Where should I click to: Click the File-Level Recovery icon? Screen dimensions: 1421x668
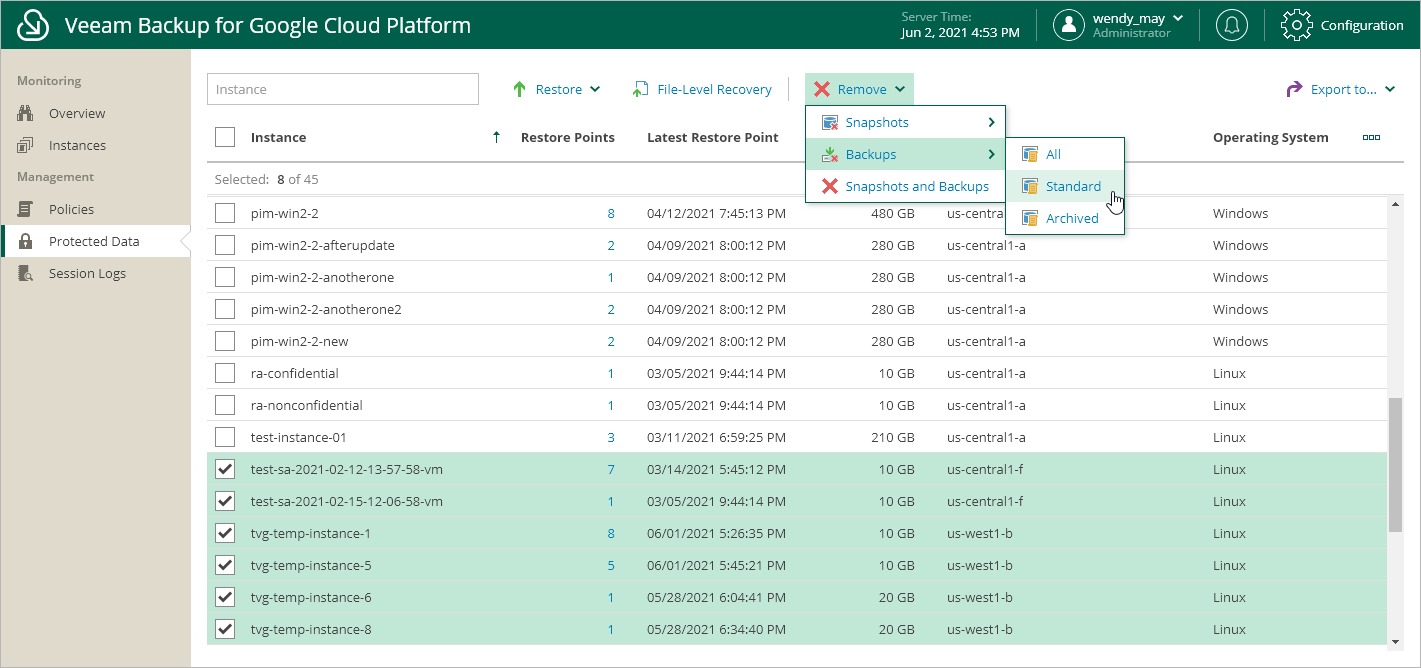click(x=640, y=89)
